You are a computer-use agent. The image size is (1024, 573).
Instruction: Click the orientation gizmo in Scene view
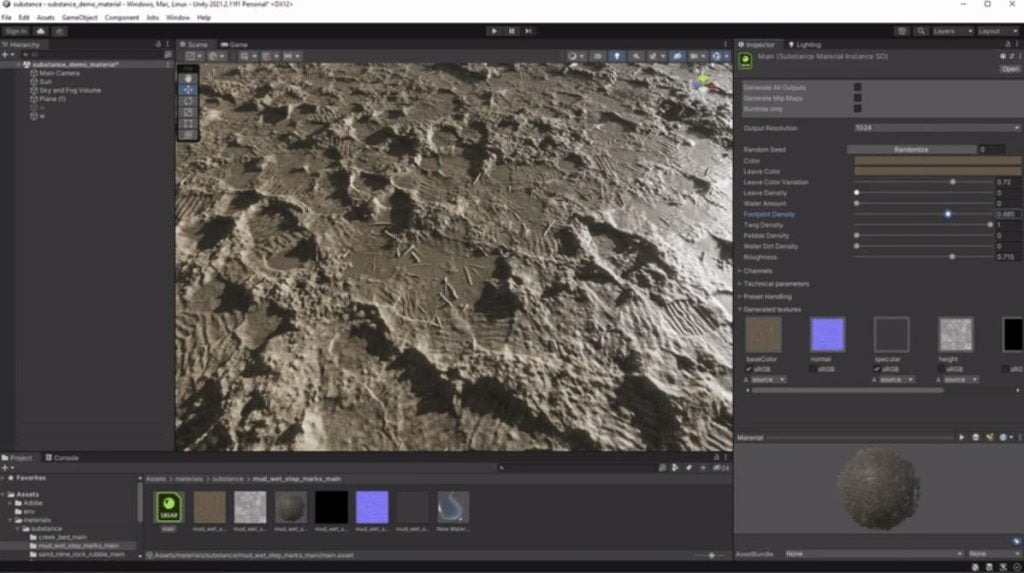tap(704, 84)
